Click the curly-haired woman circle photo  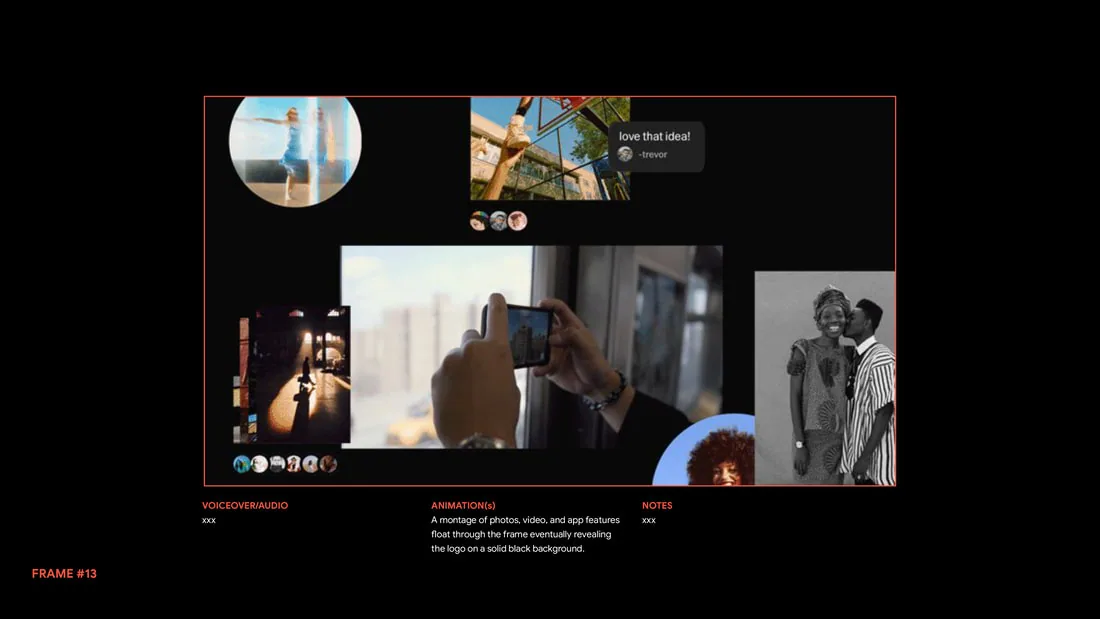point(704,450)
